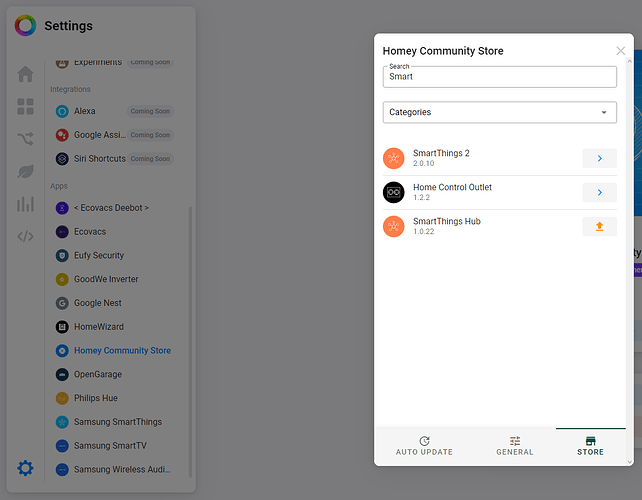The width and height of the screenshot is (642, 500).
Task: Click the SmartThings Hub name text
Action: 447,221
